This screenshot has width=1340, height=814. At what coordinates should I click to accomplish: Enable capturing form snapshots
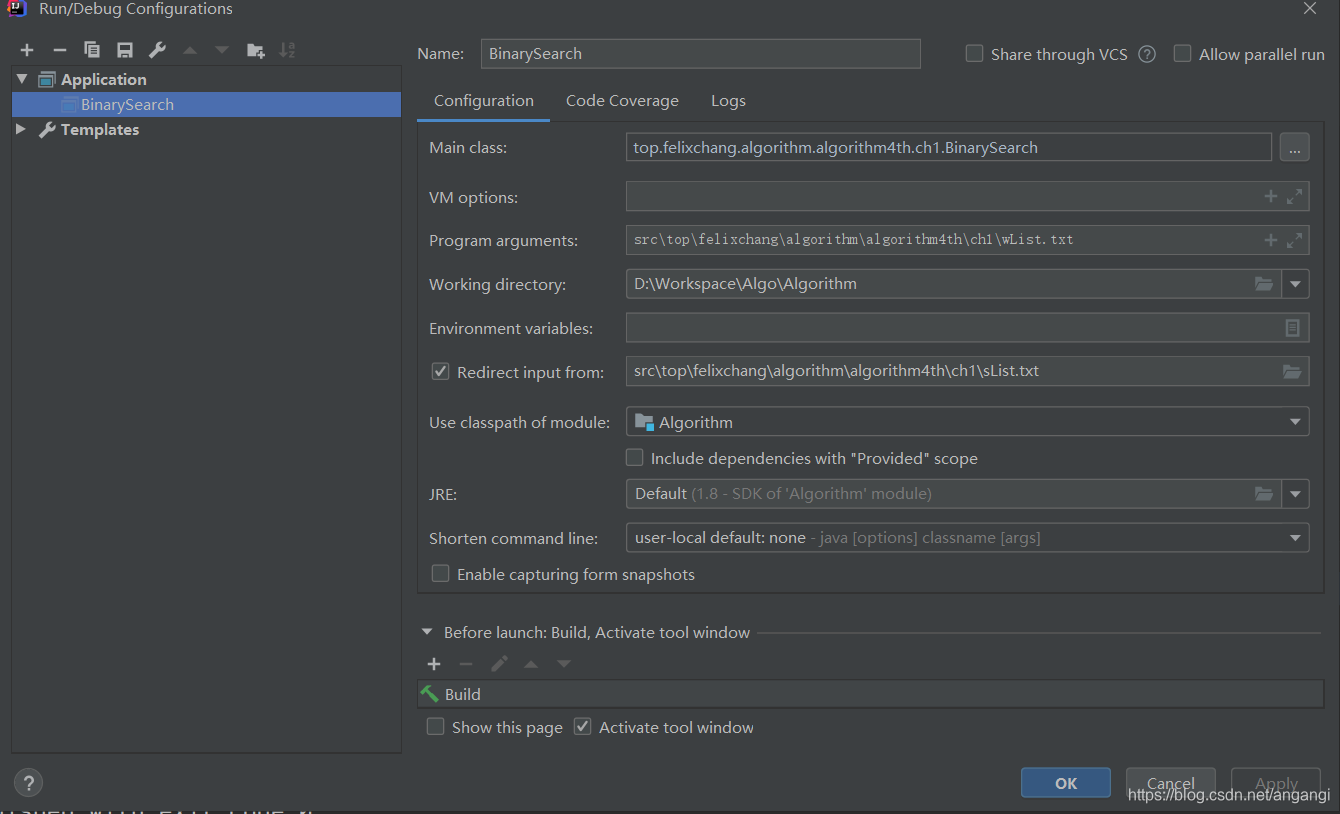click(440, 574)
